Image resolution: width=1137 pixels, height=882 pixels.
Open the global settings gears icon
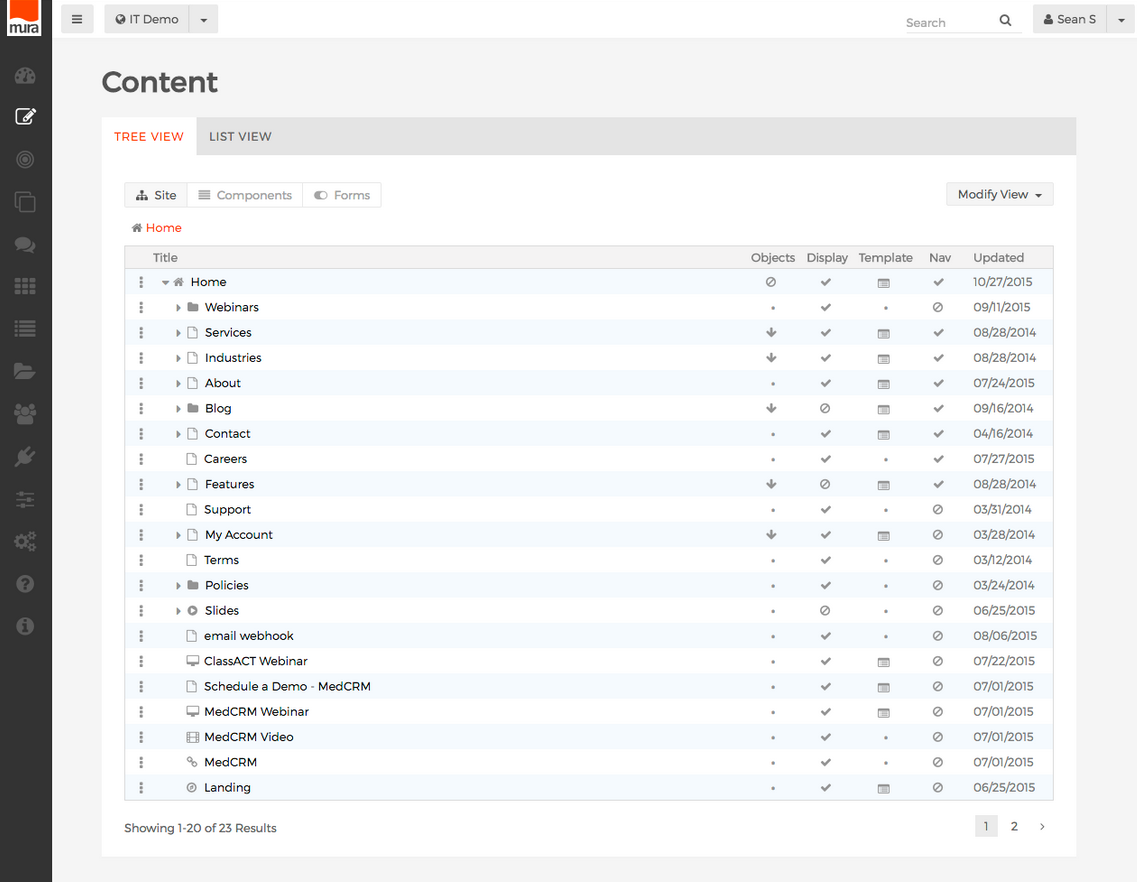(x=25, y=541)
